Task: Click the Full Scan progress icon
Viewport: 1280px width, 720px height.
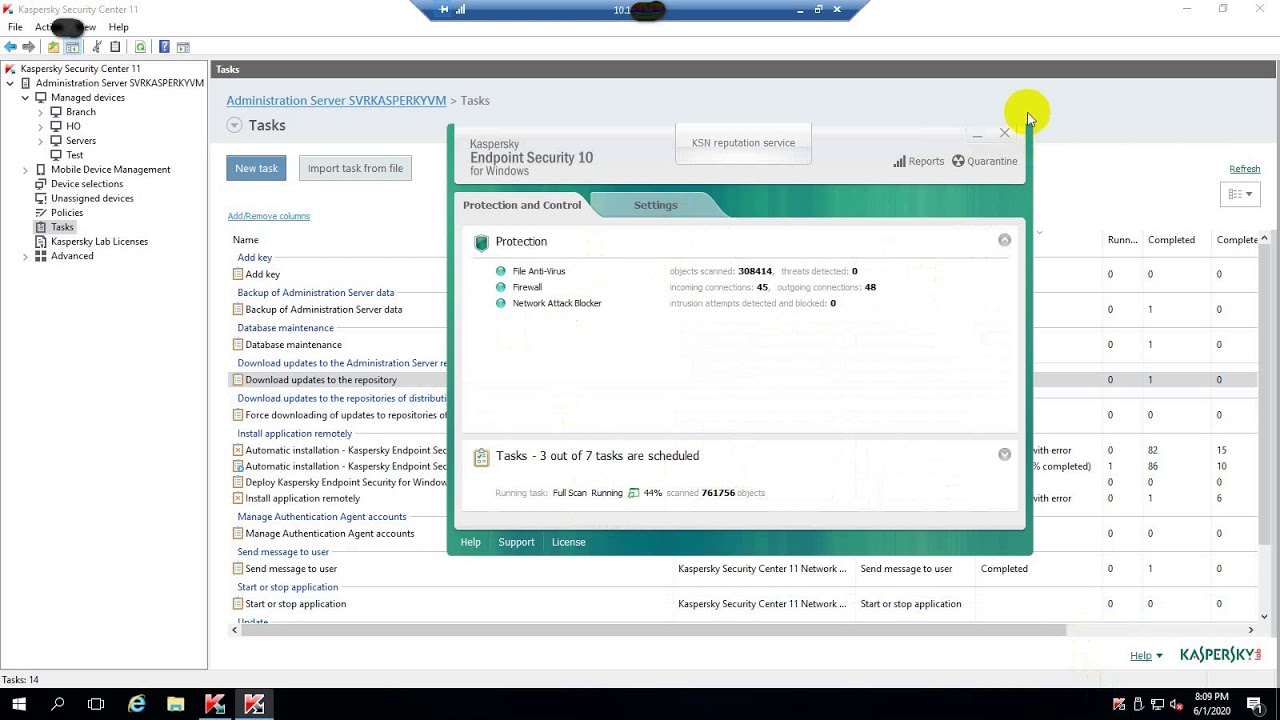Action: 633,493
